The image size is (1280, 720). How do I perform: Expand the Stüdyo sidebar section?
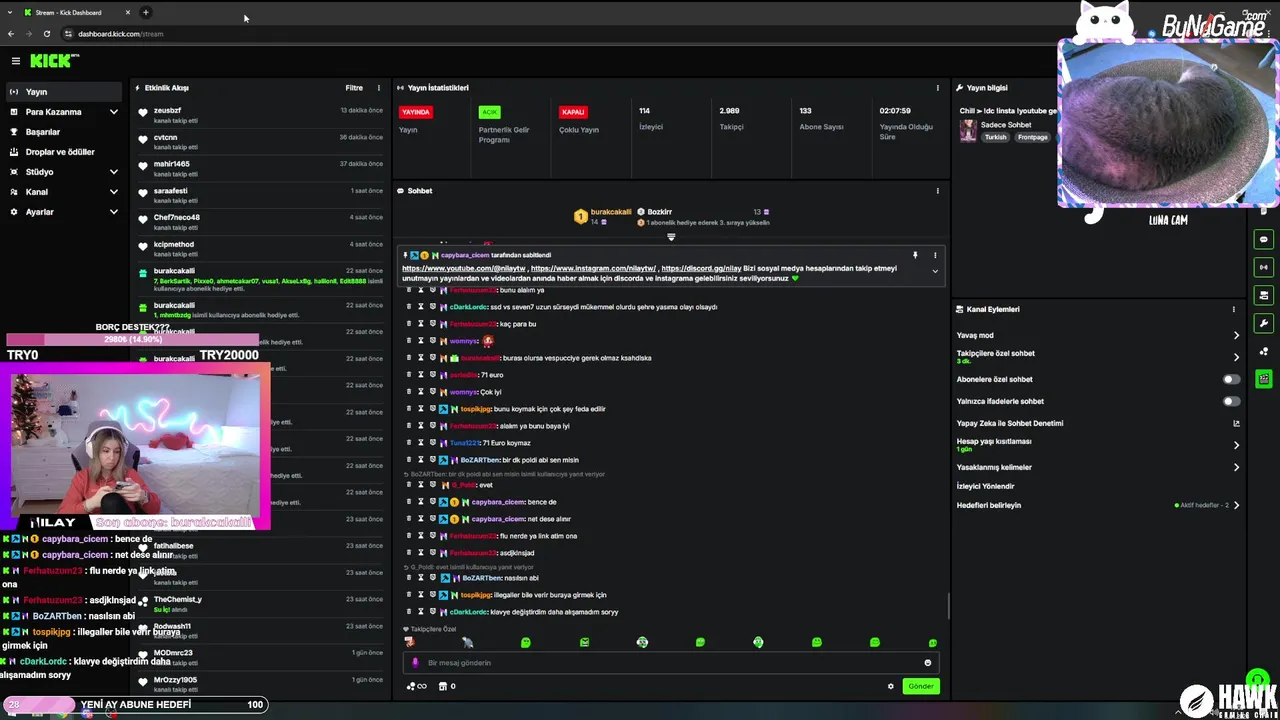click(x=114, y=172)
